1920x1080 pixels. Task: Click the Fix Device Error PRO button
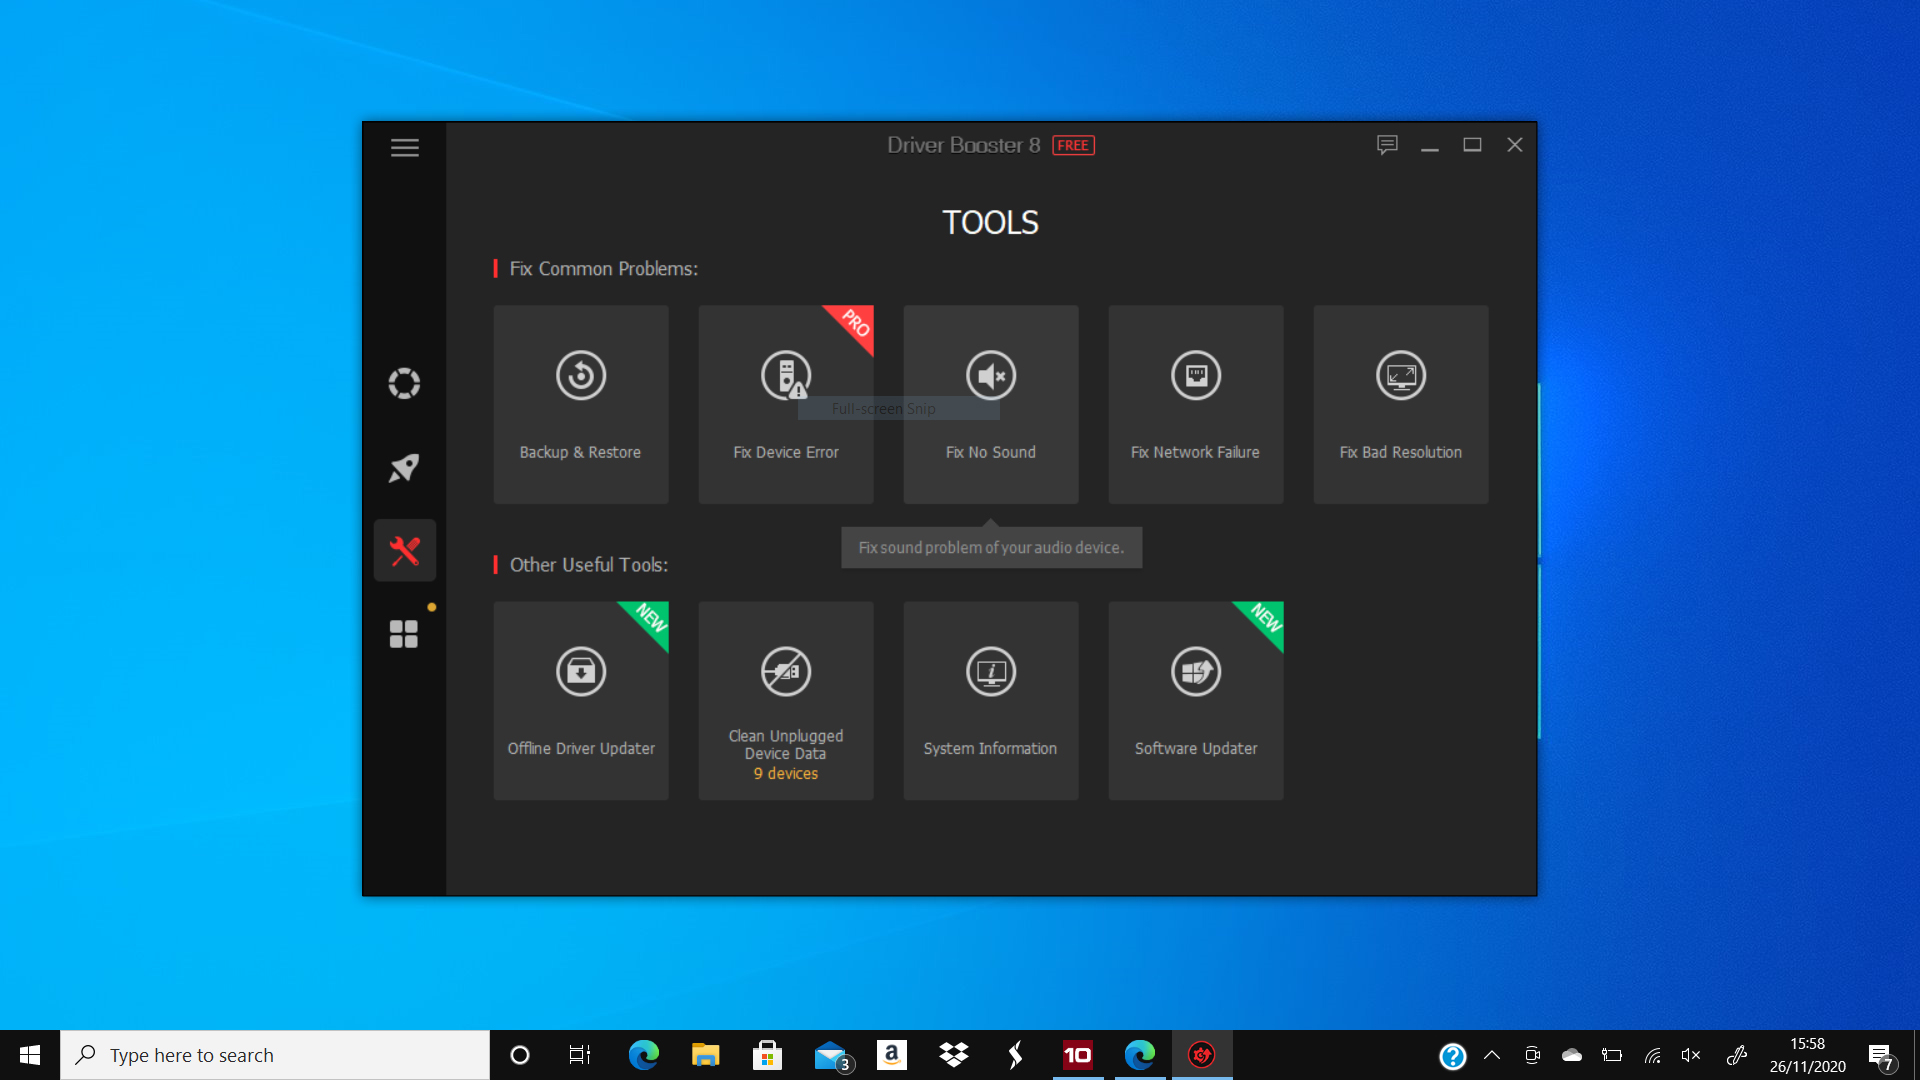tap(786, 404)
